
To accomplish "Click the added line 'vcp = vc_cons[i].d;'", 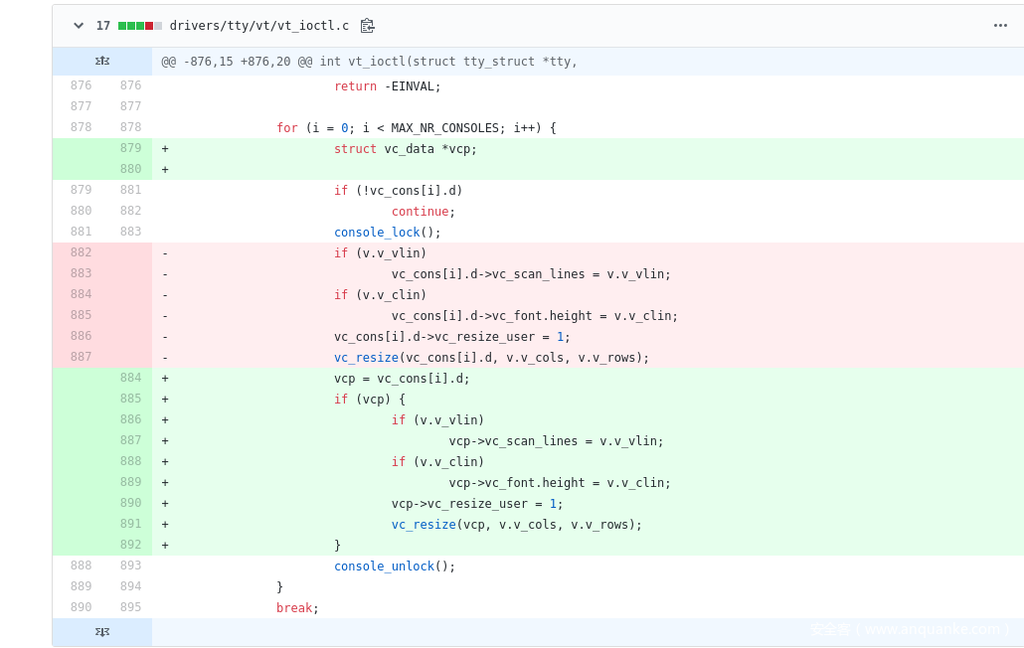I will [401, 378].
